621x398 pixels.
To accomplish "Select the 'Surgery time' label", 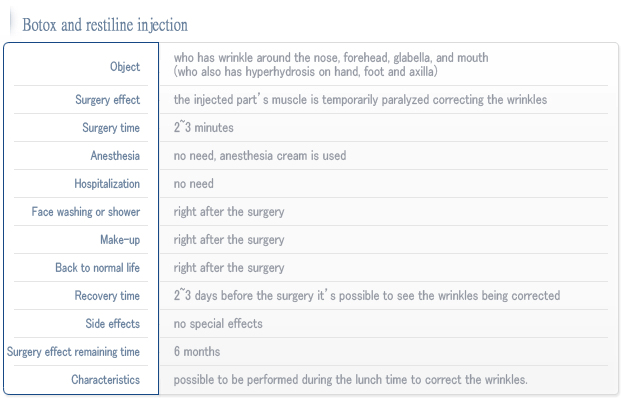I will (111, 128).
